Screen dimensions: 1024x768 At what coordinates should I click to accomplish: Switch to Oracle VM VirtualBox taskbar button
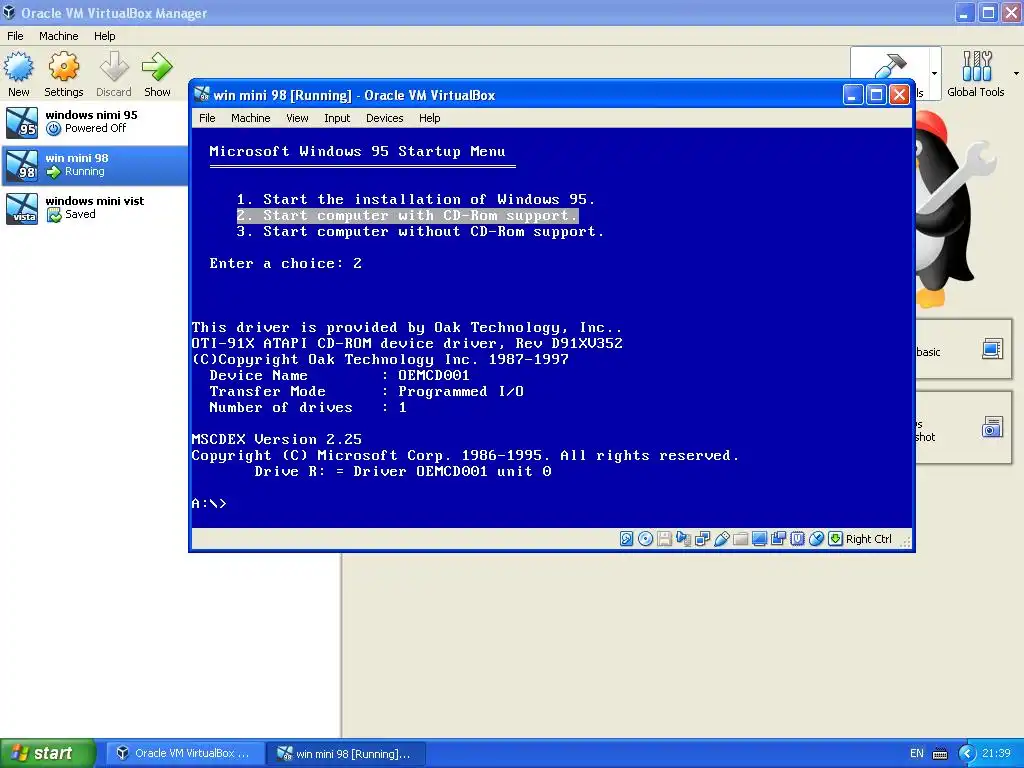[184, 753]
